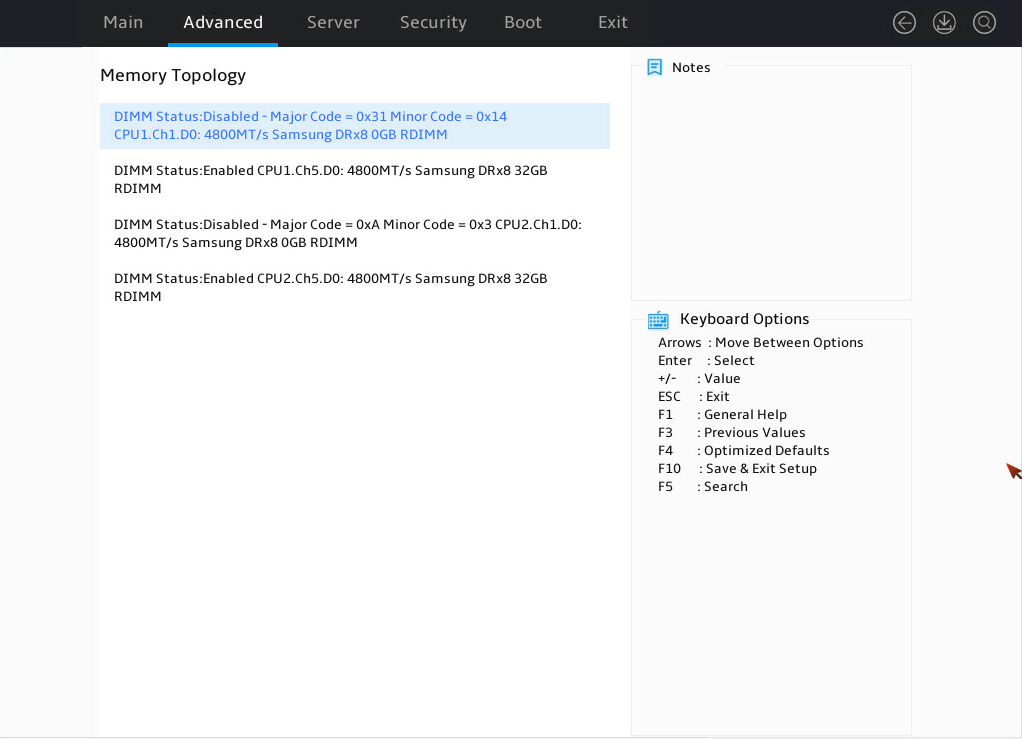Click the Notes panel icon
Image resolution: width=1022 pixels, height=739 pixels.
click(654, 67)
